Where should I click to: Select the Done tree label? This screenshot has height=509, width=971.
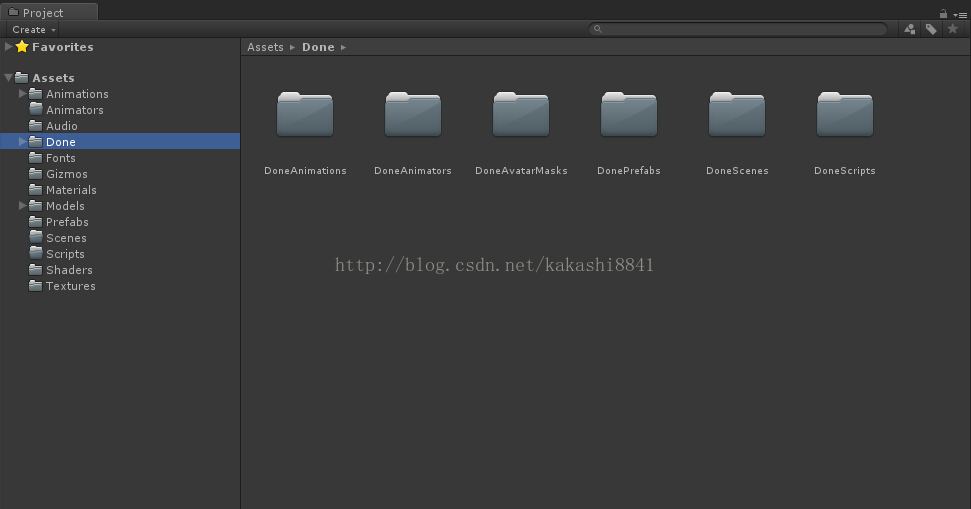point(61,142)
